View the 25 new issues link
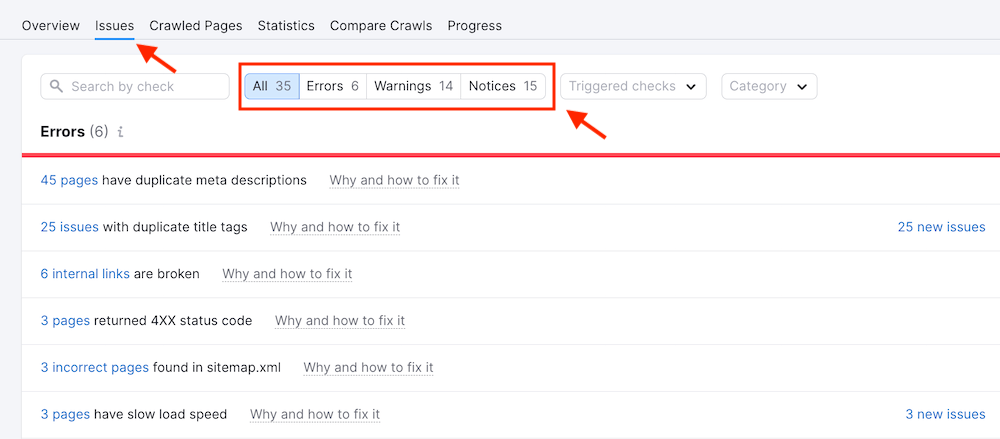The height and width of the screenshot is (439, 1000). [941, 227]
